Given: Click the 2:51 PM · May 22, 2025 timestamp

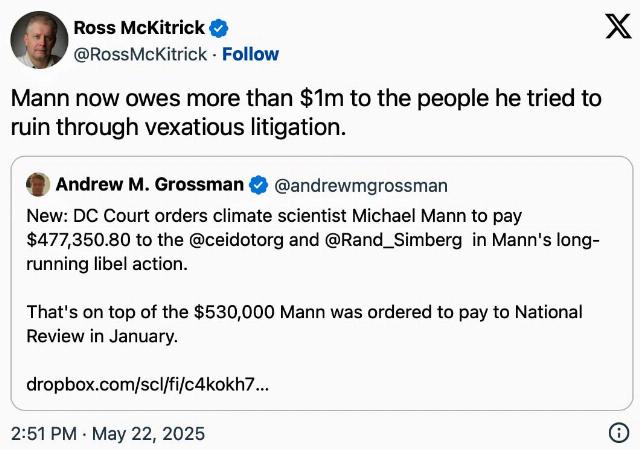Looking at the screenshot, I should (108, 433).
